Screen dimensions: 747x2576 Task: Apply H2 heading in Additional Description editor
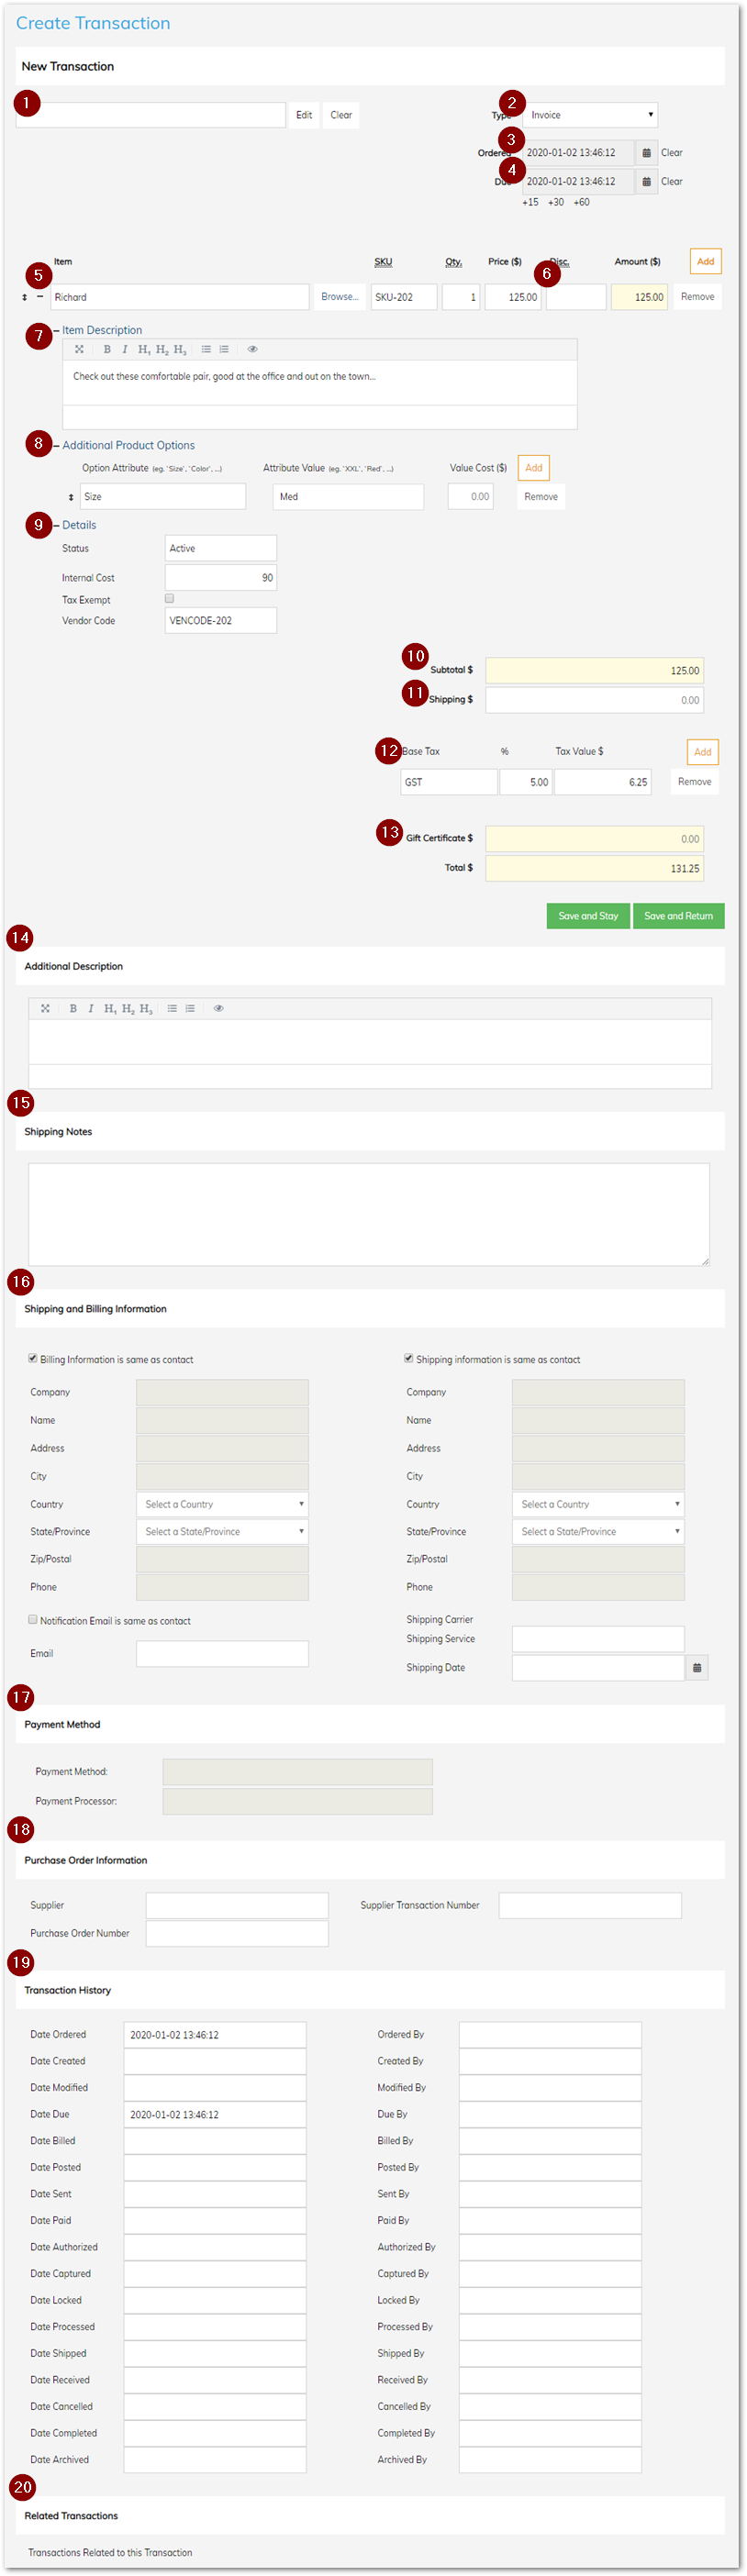tap(128, 1008)
